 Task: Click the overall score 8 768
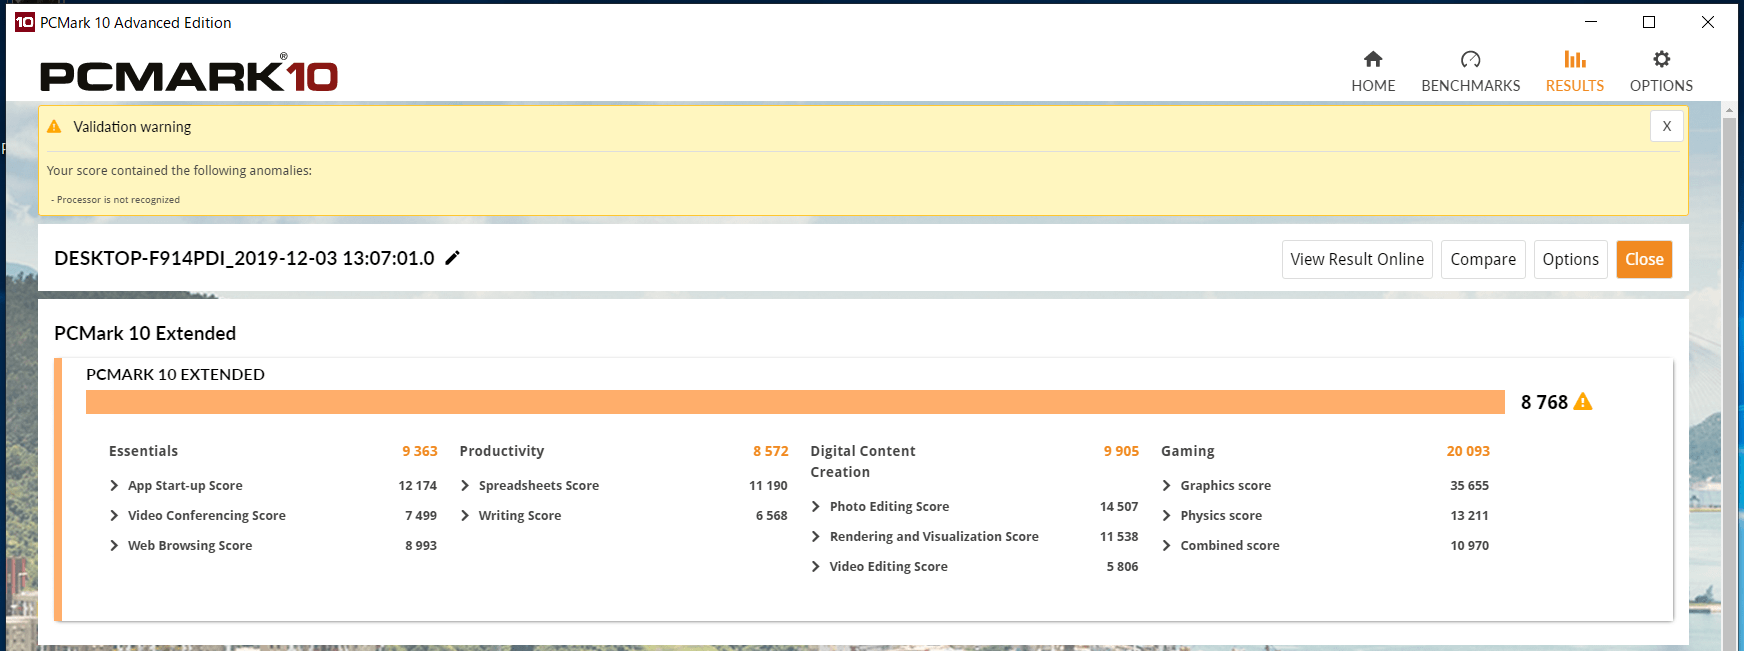(1544, 402)
